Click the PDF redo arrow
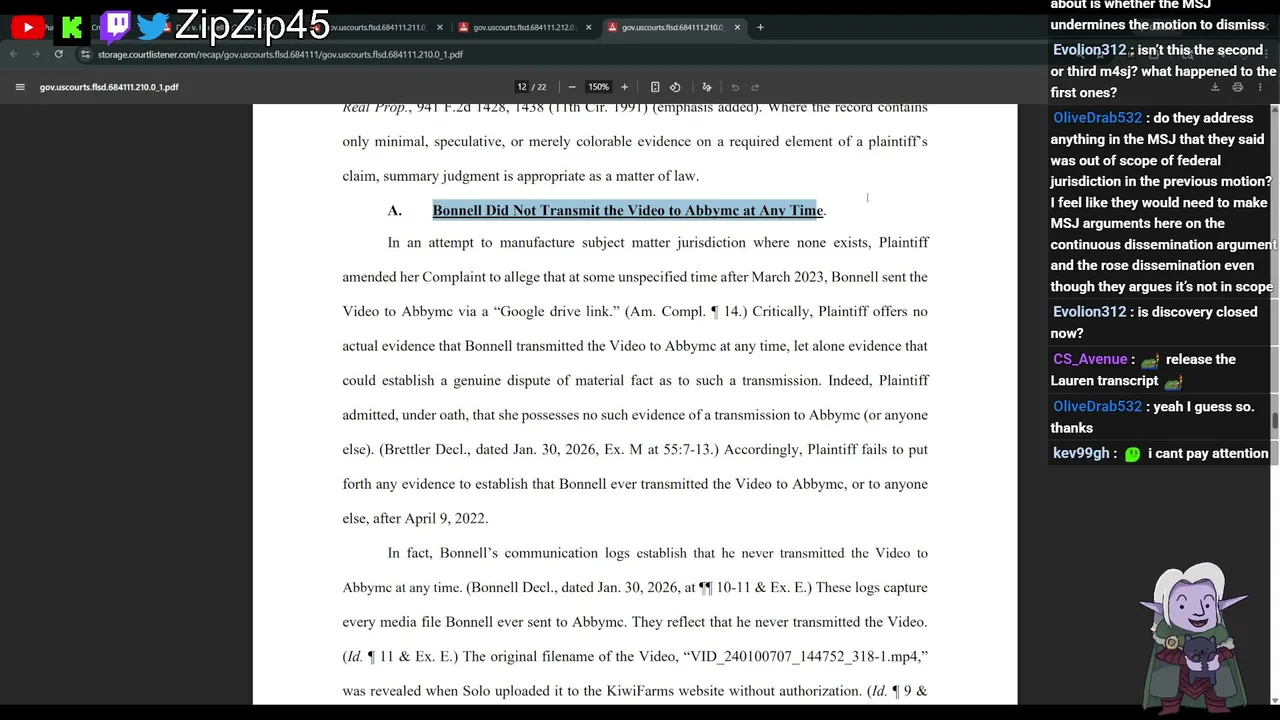Viewport: 1280px width, 720px height. pos(755,87)
